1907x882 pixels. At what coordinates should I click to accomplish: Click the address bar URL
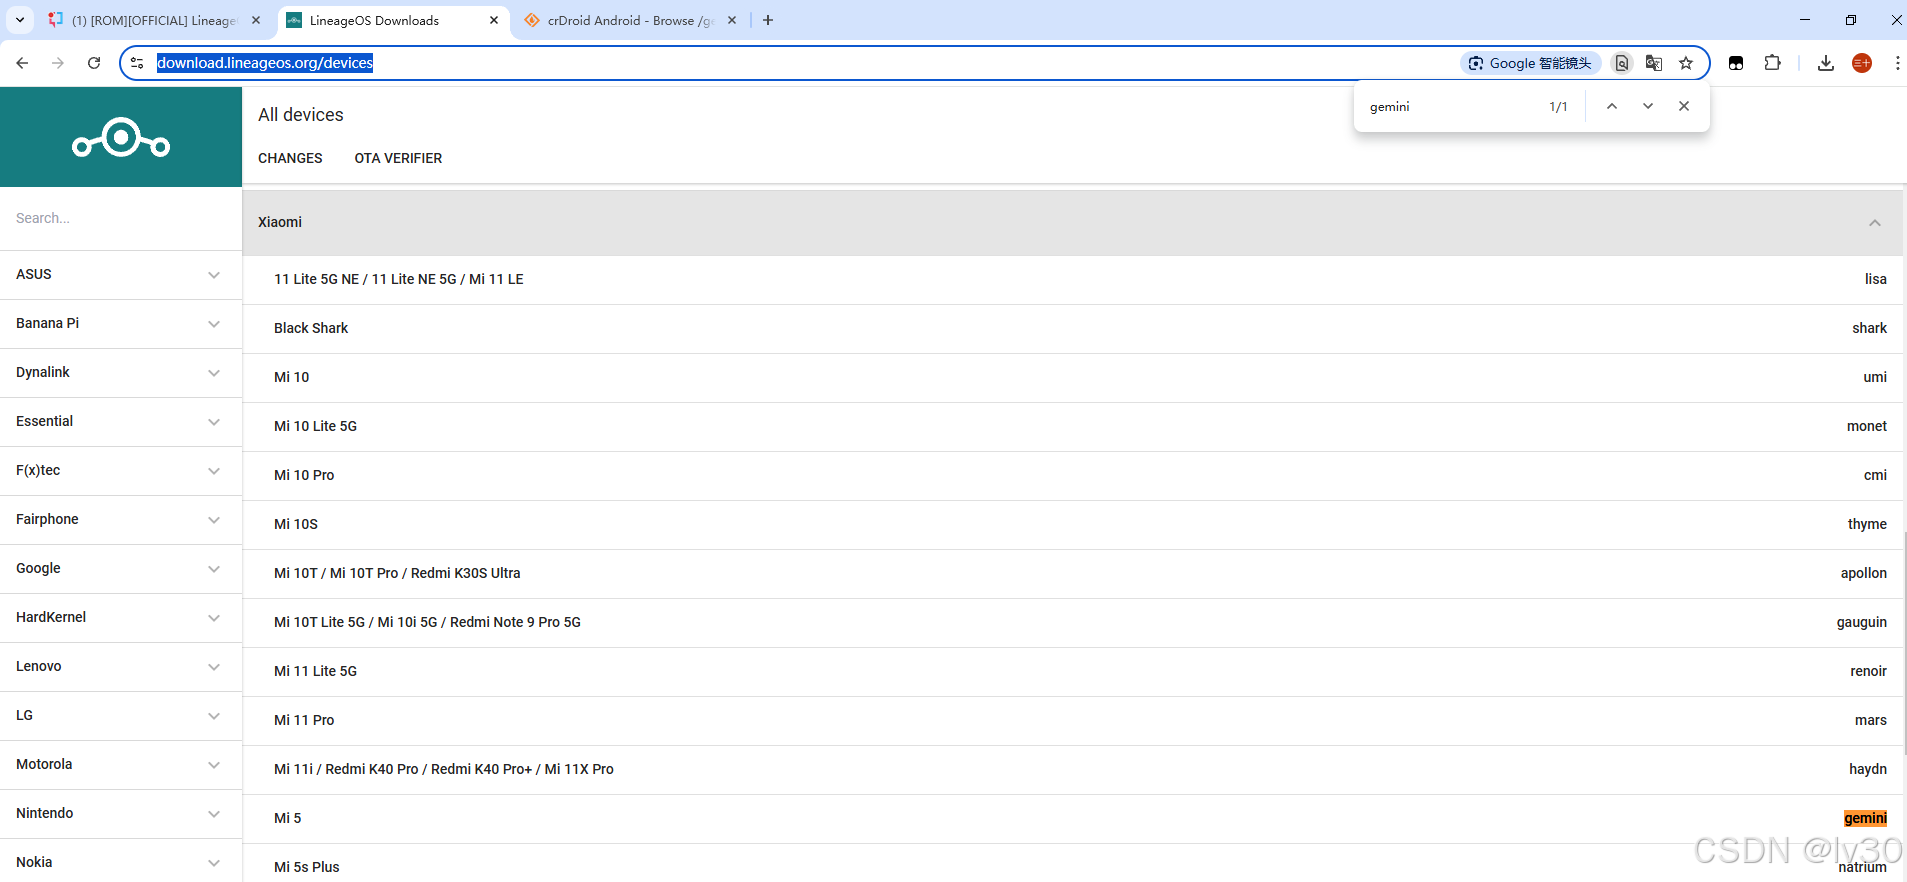click(x=265, y=63)
